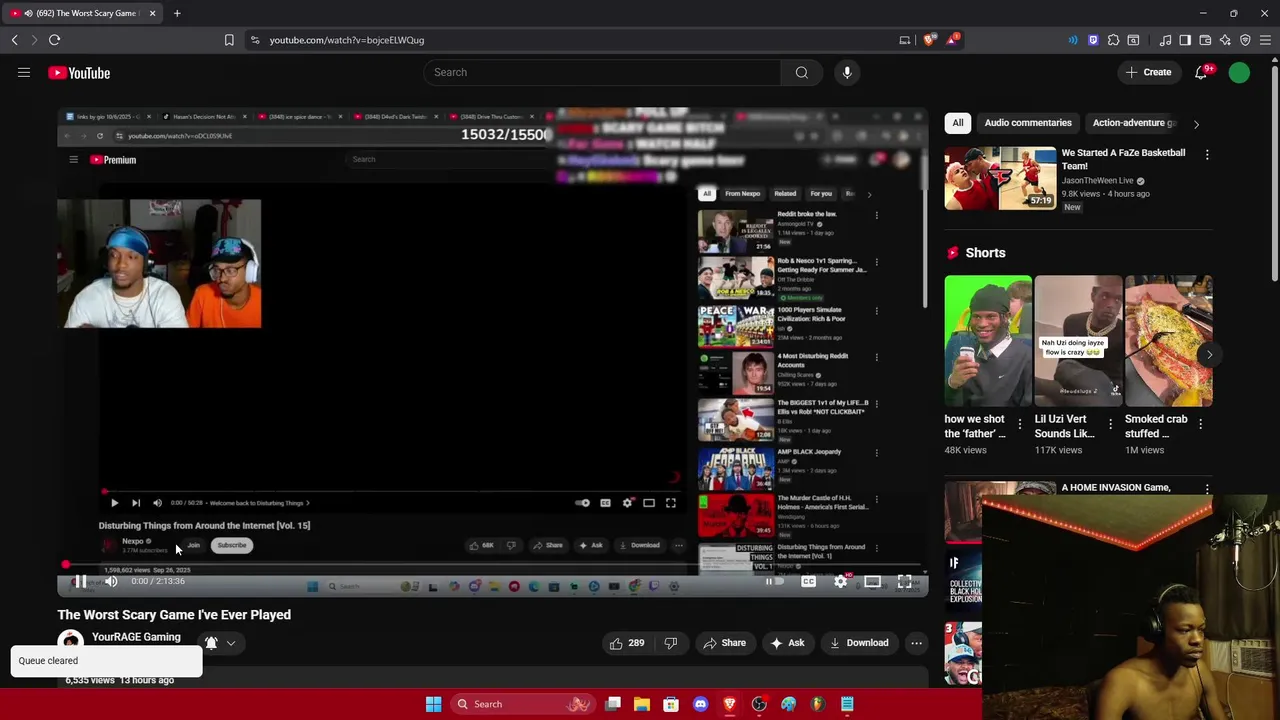1280x720 pixels.
Task: Show next shorts with the arrow
Action: [x=1209, y=355]
